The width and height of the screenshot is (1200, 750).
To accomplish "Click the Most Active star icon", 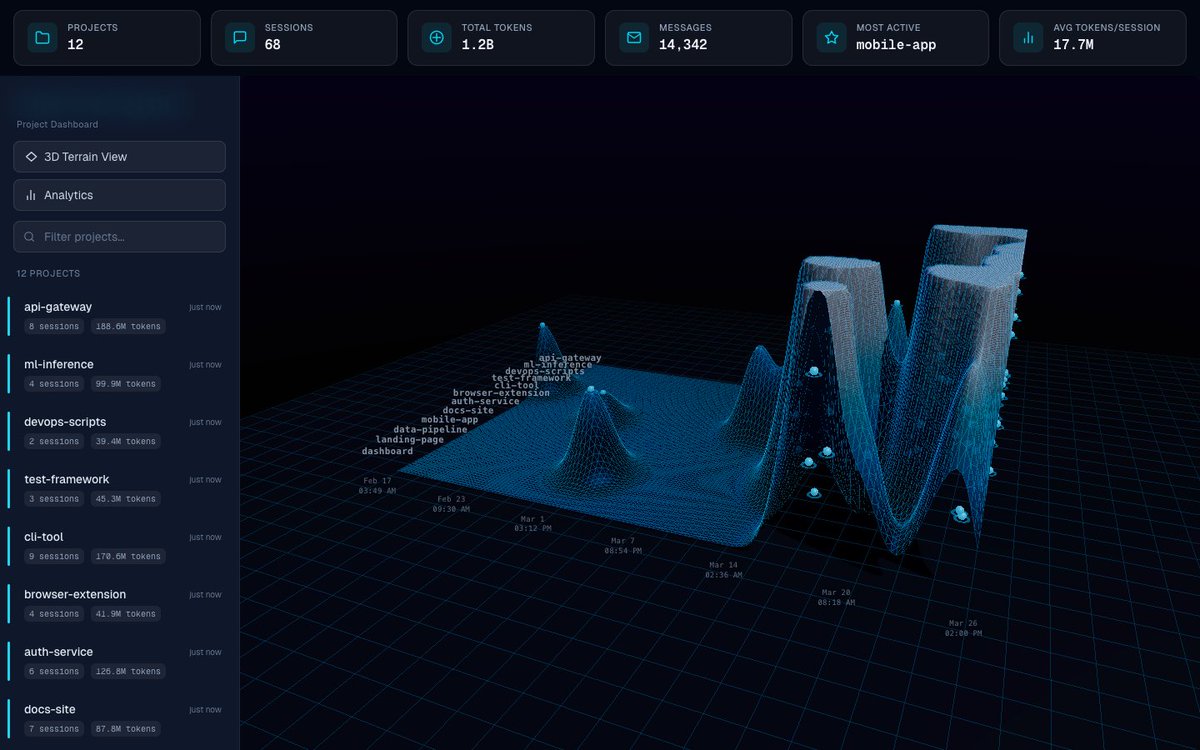I will coord(831,38).
